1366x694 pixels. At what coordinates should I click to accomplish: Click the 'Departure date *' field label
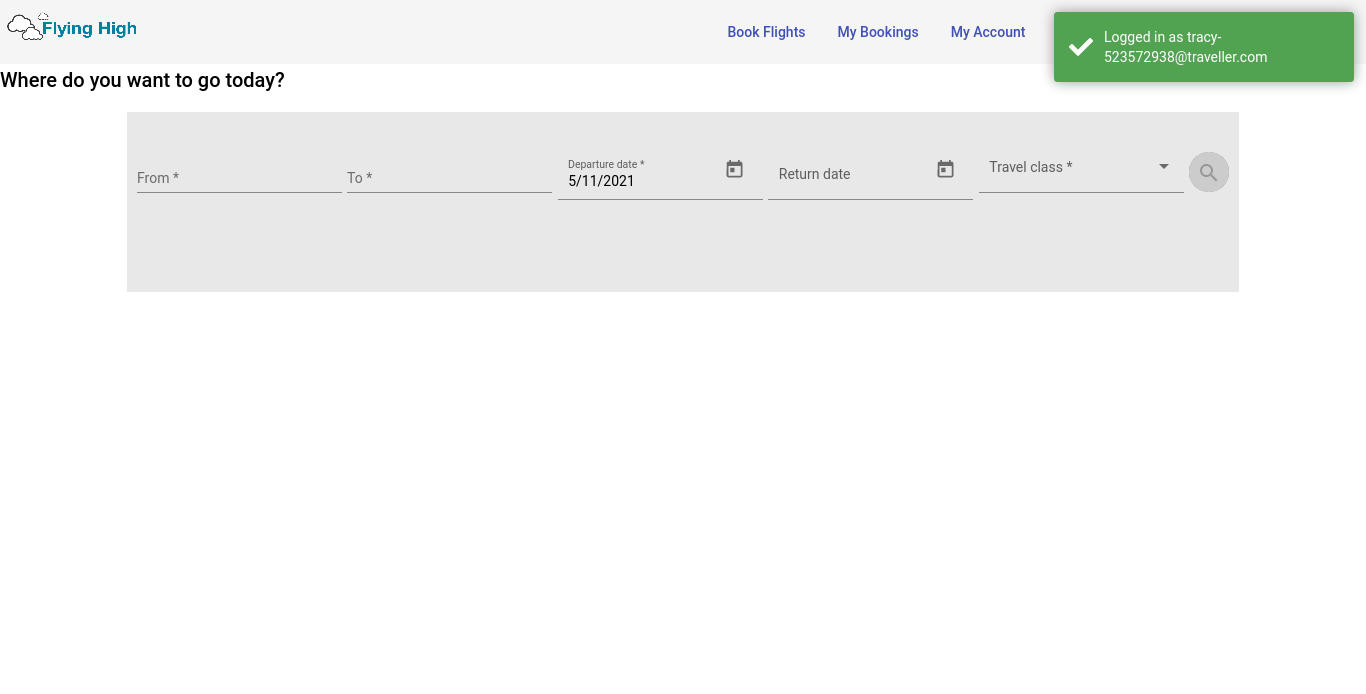[x=606, y=164]
